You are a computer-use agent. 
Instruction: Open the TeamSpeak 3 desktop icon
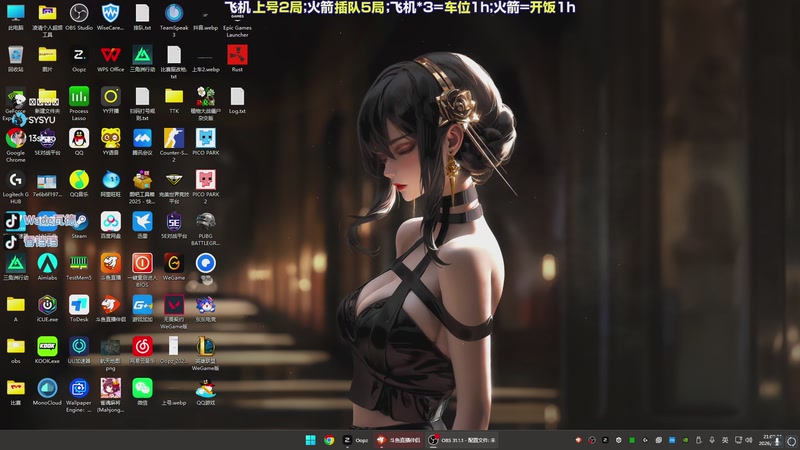click(173, 19)
